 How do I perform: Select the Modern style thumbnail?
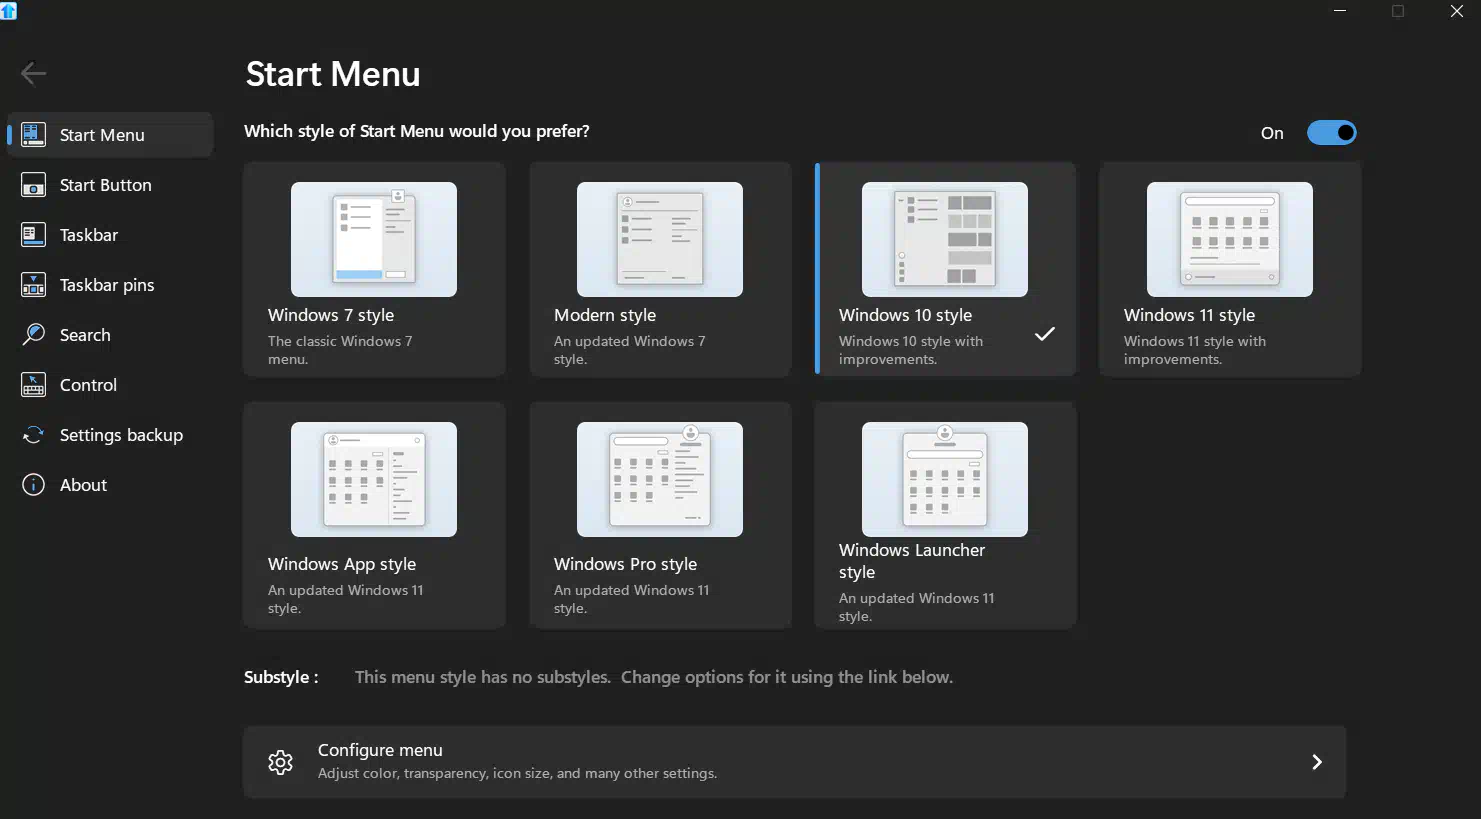[660, 239]
